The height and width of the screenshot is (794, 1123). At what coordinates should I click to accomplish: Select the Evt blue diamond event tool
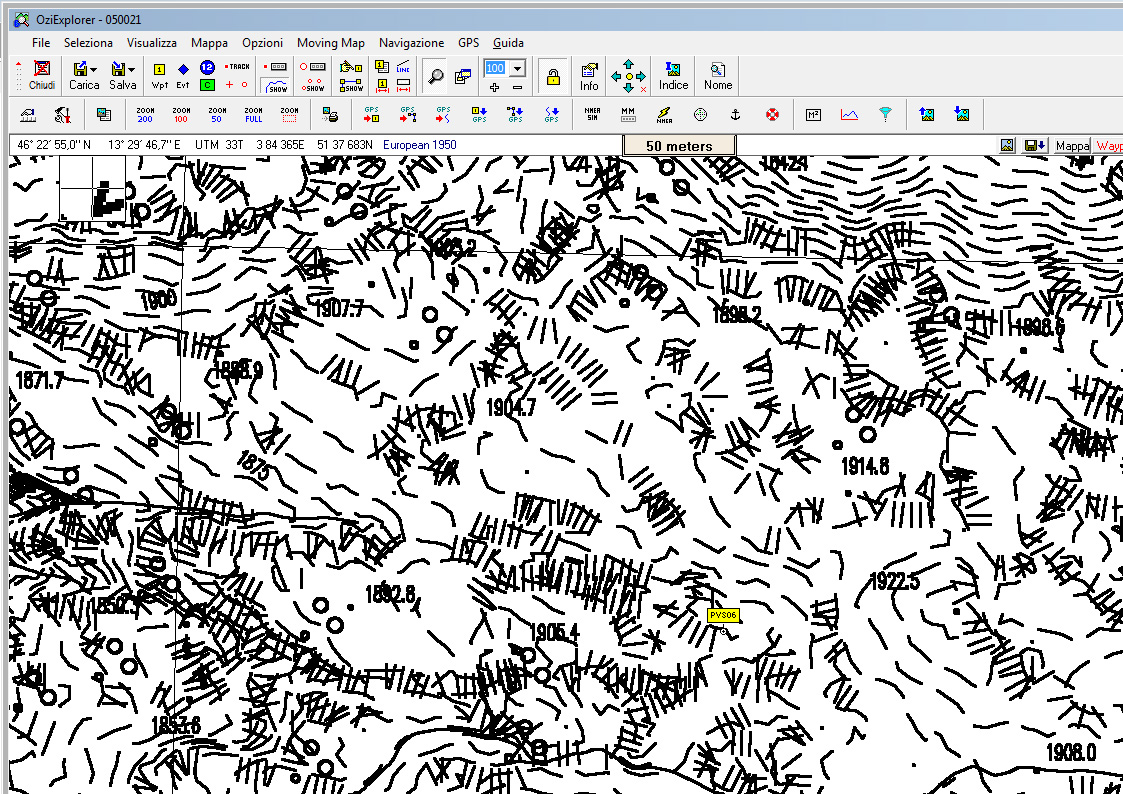click(183, 75)
